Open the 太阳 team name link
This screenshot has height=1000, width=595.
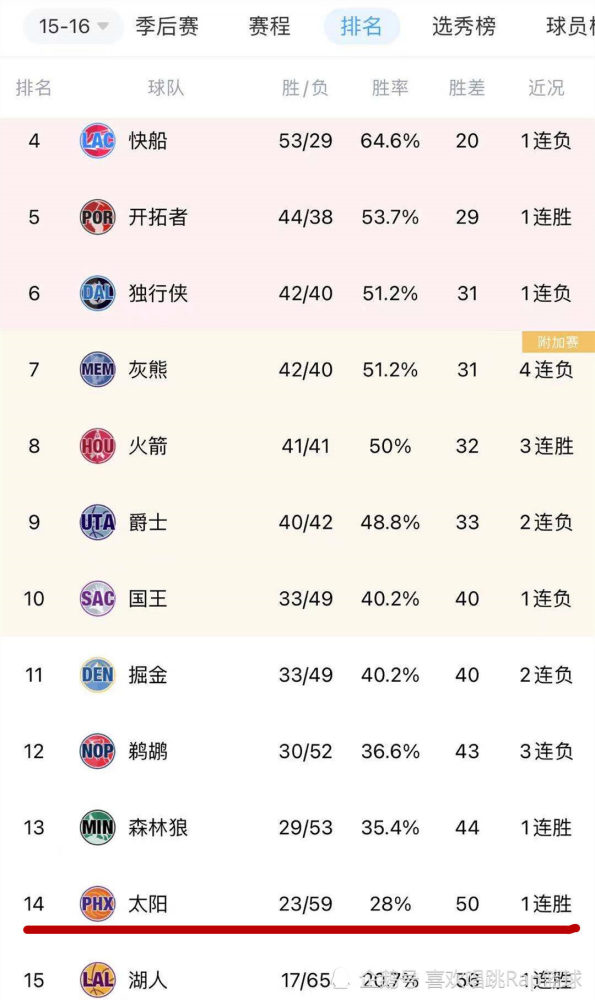point(148,904)
